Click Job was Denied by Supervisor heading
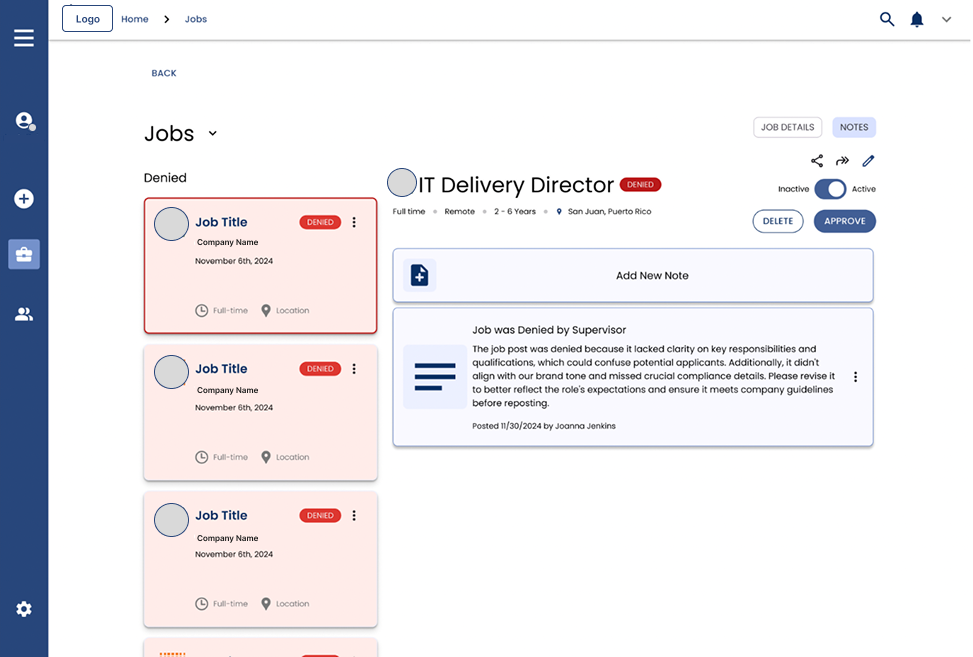Screen dimensions: 973x657 click(549, 330)
